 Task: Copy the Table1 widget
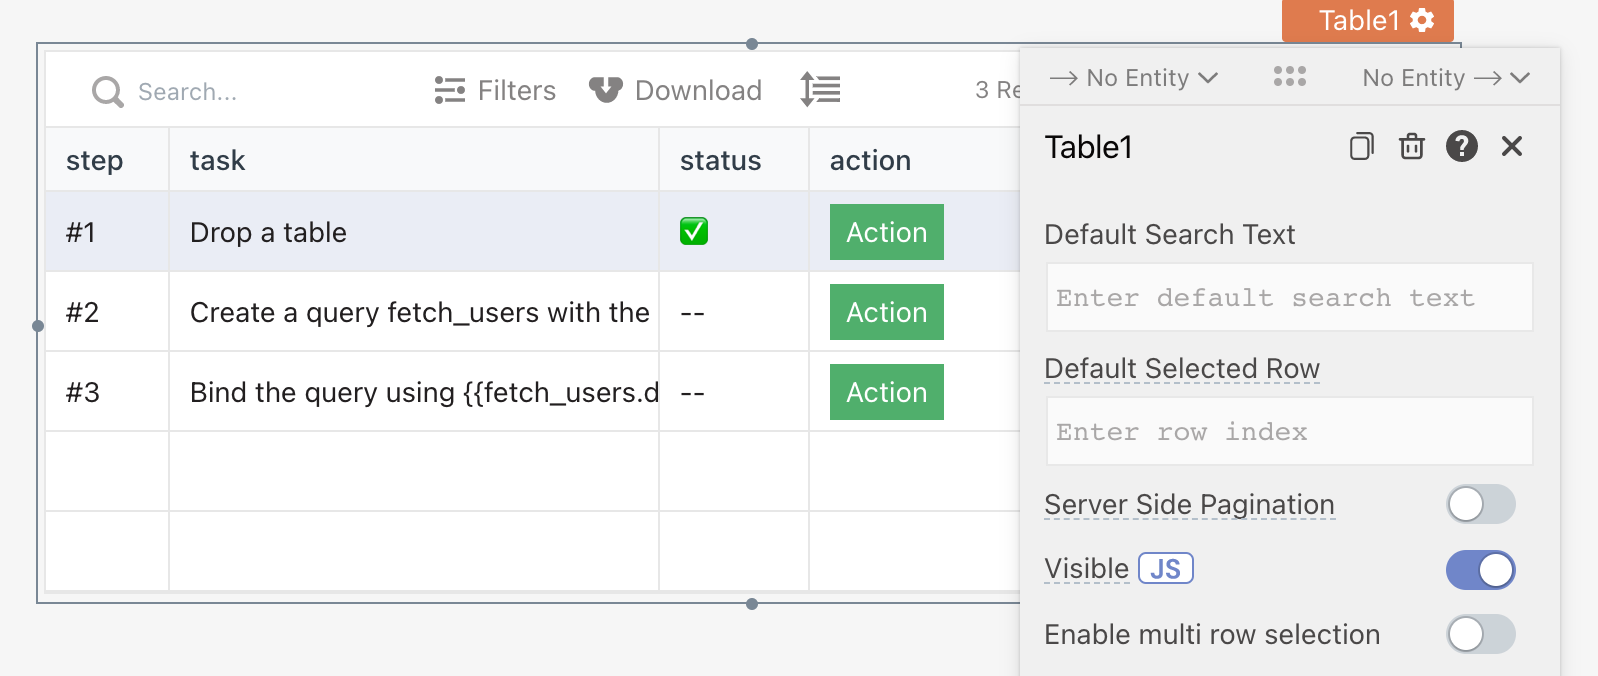pyautogui.click(x=1361, y=147)
